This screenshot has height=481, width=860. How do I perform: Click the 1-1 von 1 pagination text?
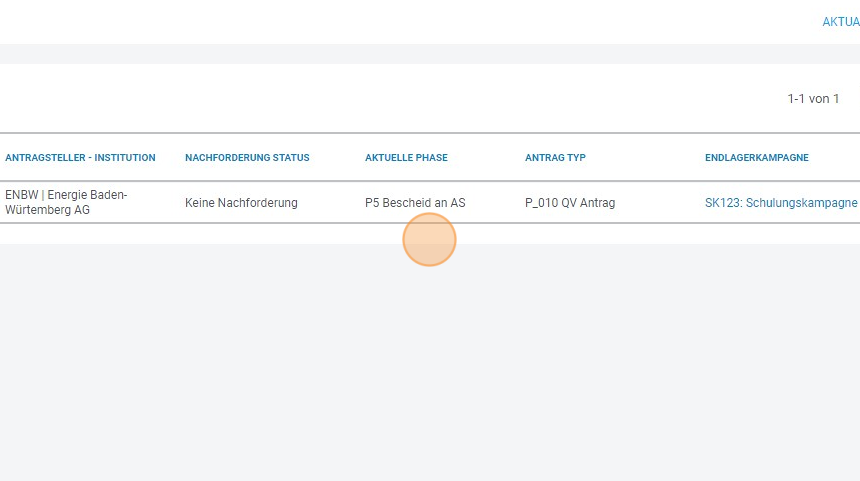[813, 99]
